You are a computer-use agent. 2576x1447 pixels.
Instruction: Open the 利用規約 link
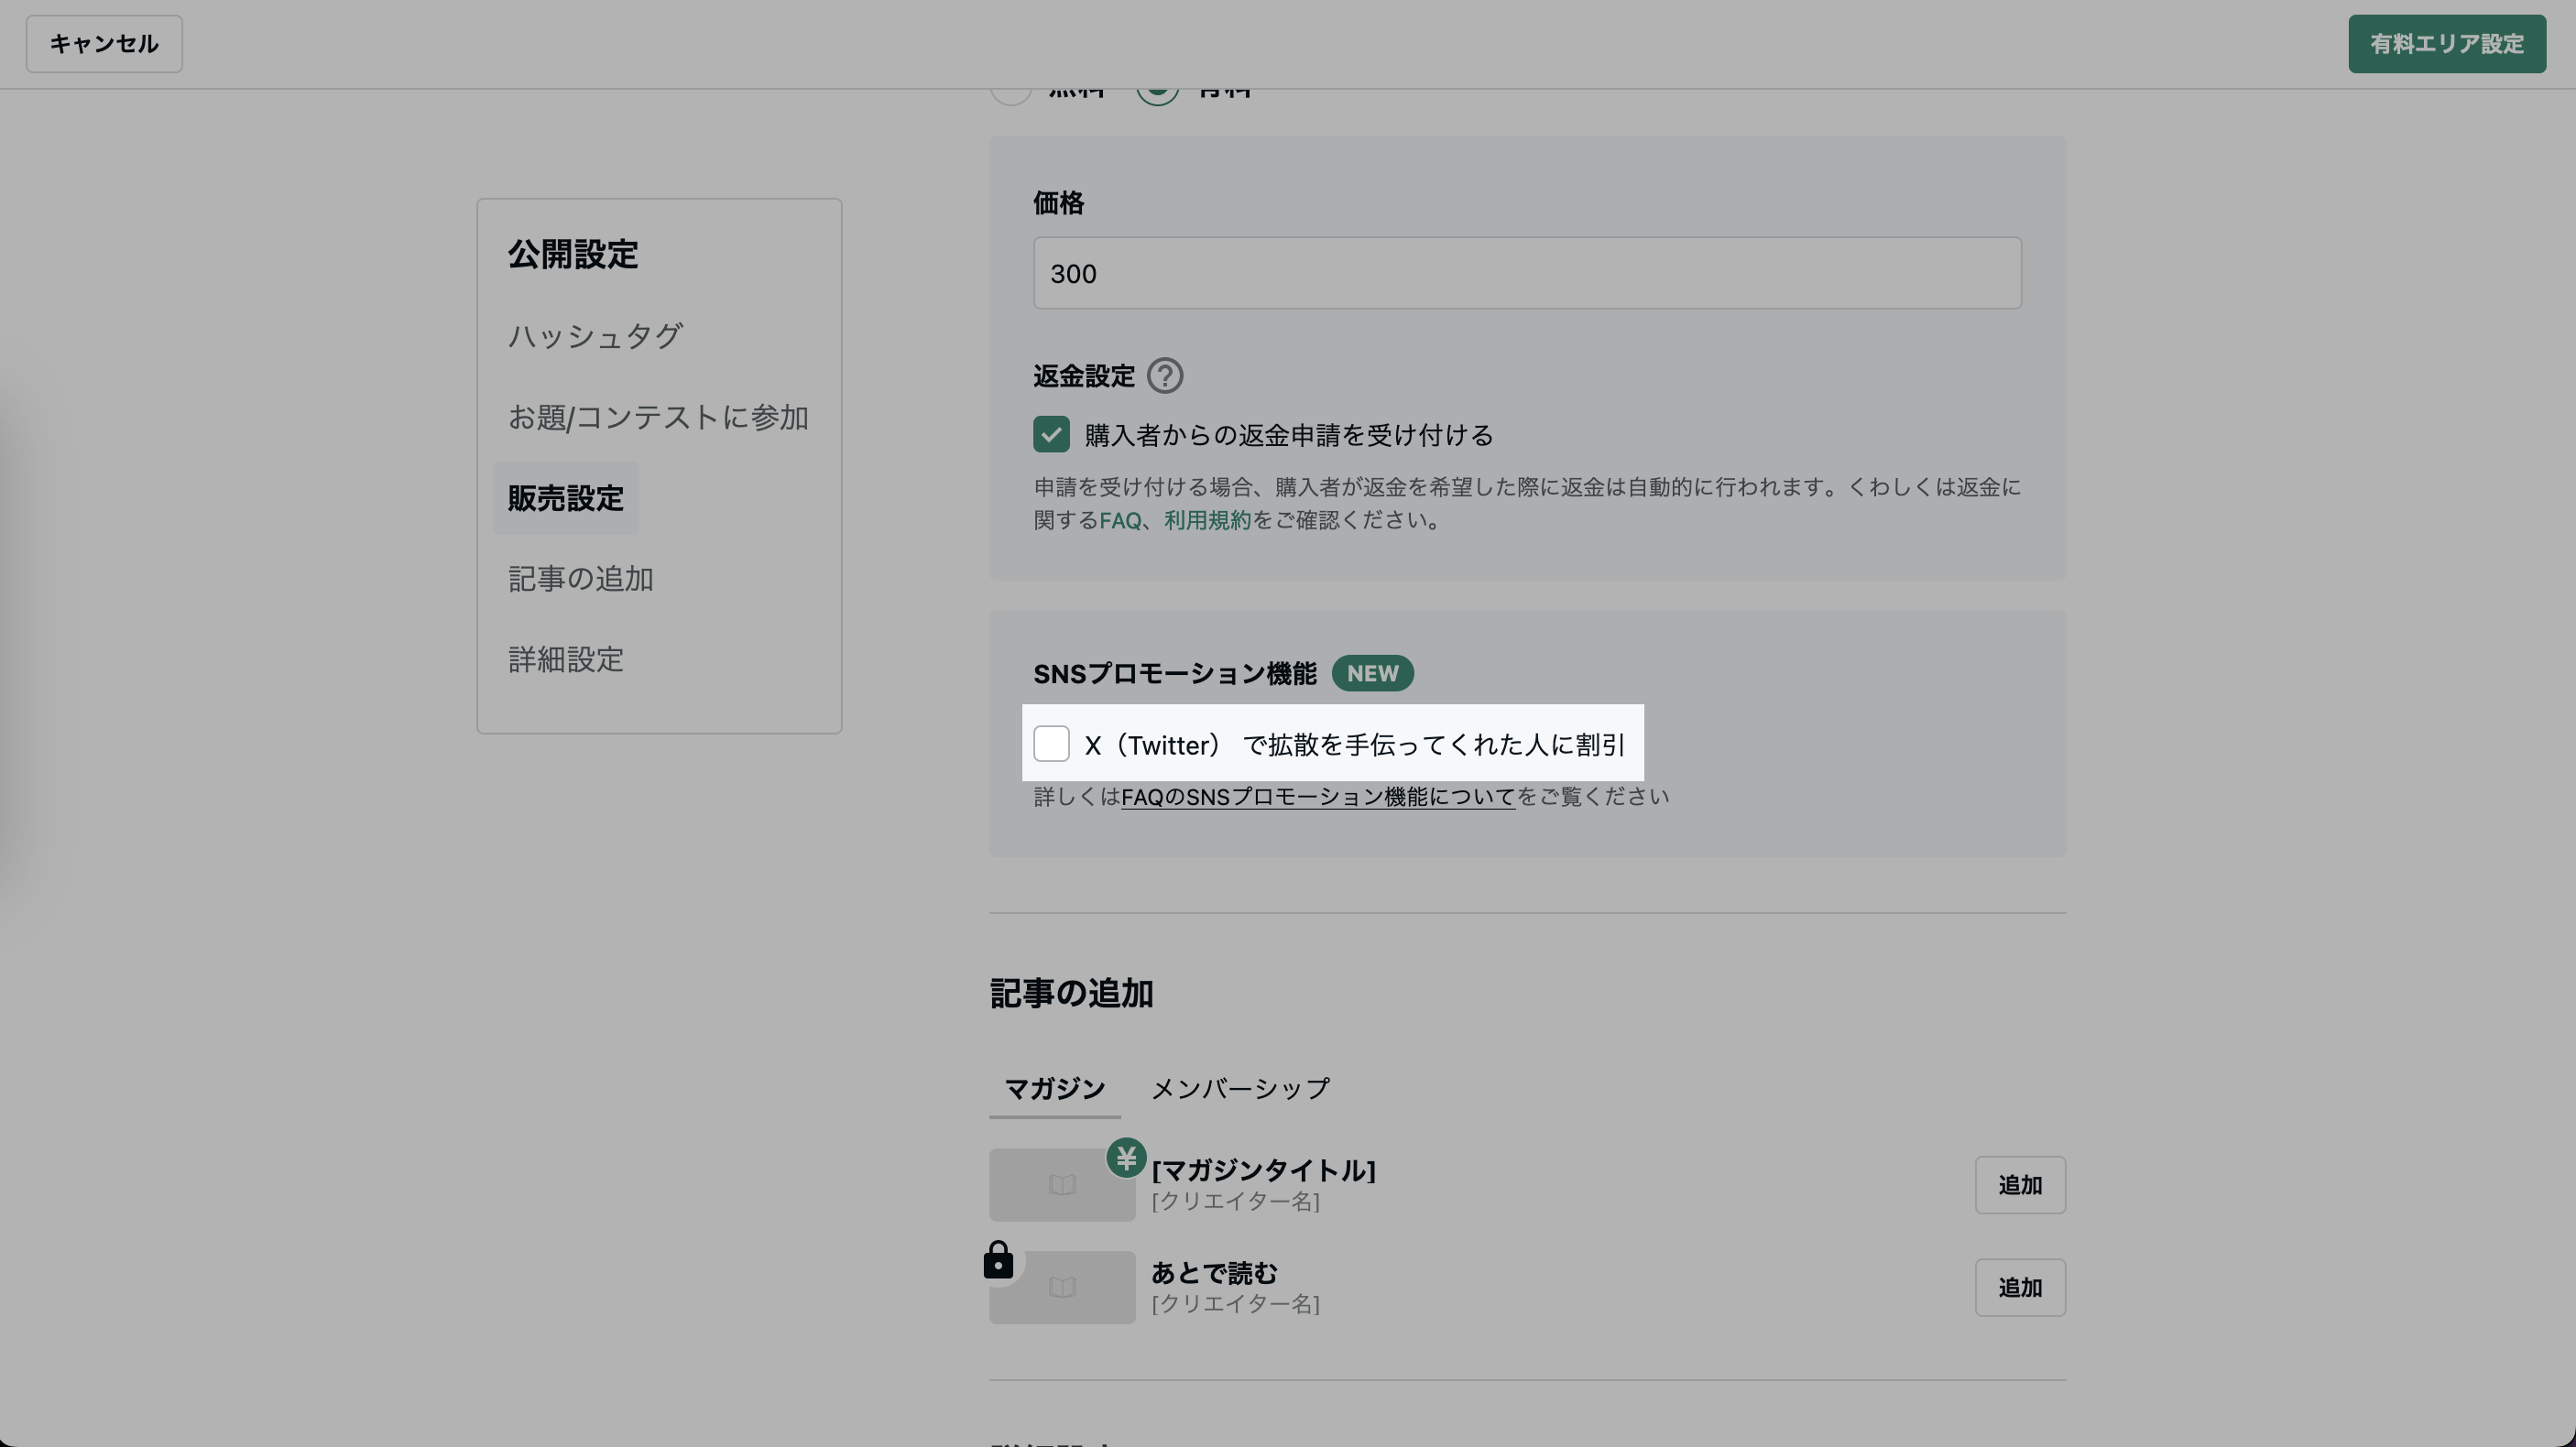(1207, 520)
